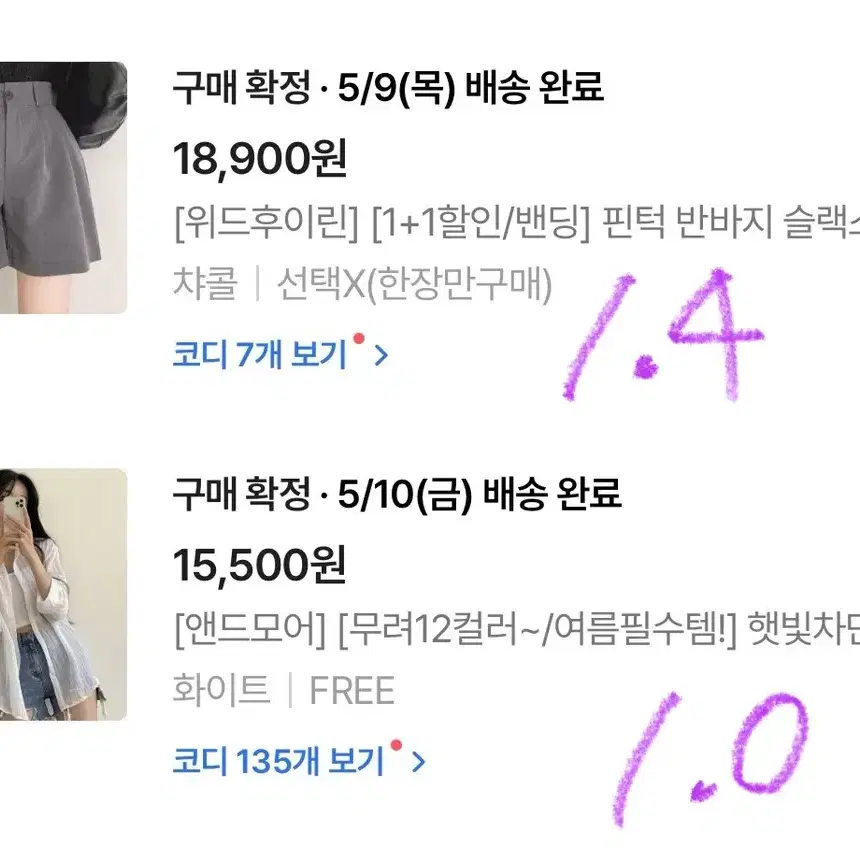The height and width of the screenshot is (860, 860).
Task: Select the 5/10(금) 배송 완료 order status
Action: coord(397,494)
